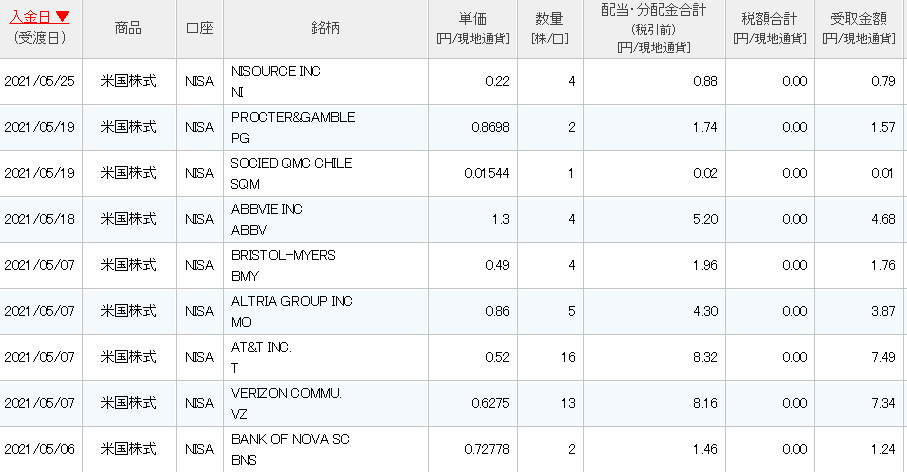907x472 pixels.
Task: Click the NISOURCE INC stock name
Action: [275, 71]
